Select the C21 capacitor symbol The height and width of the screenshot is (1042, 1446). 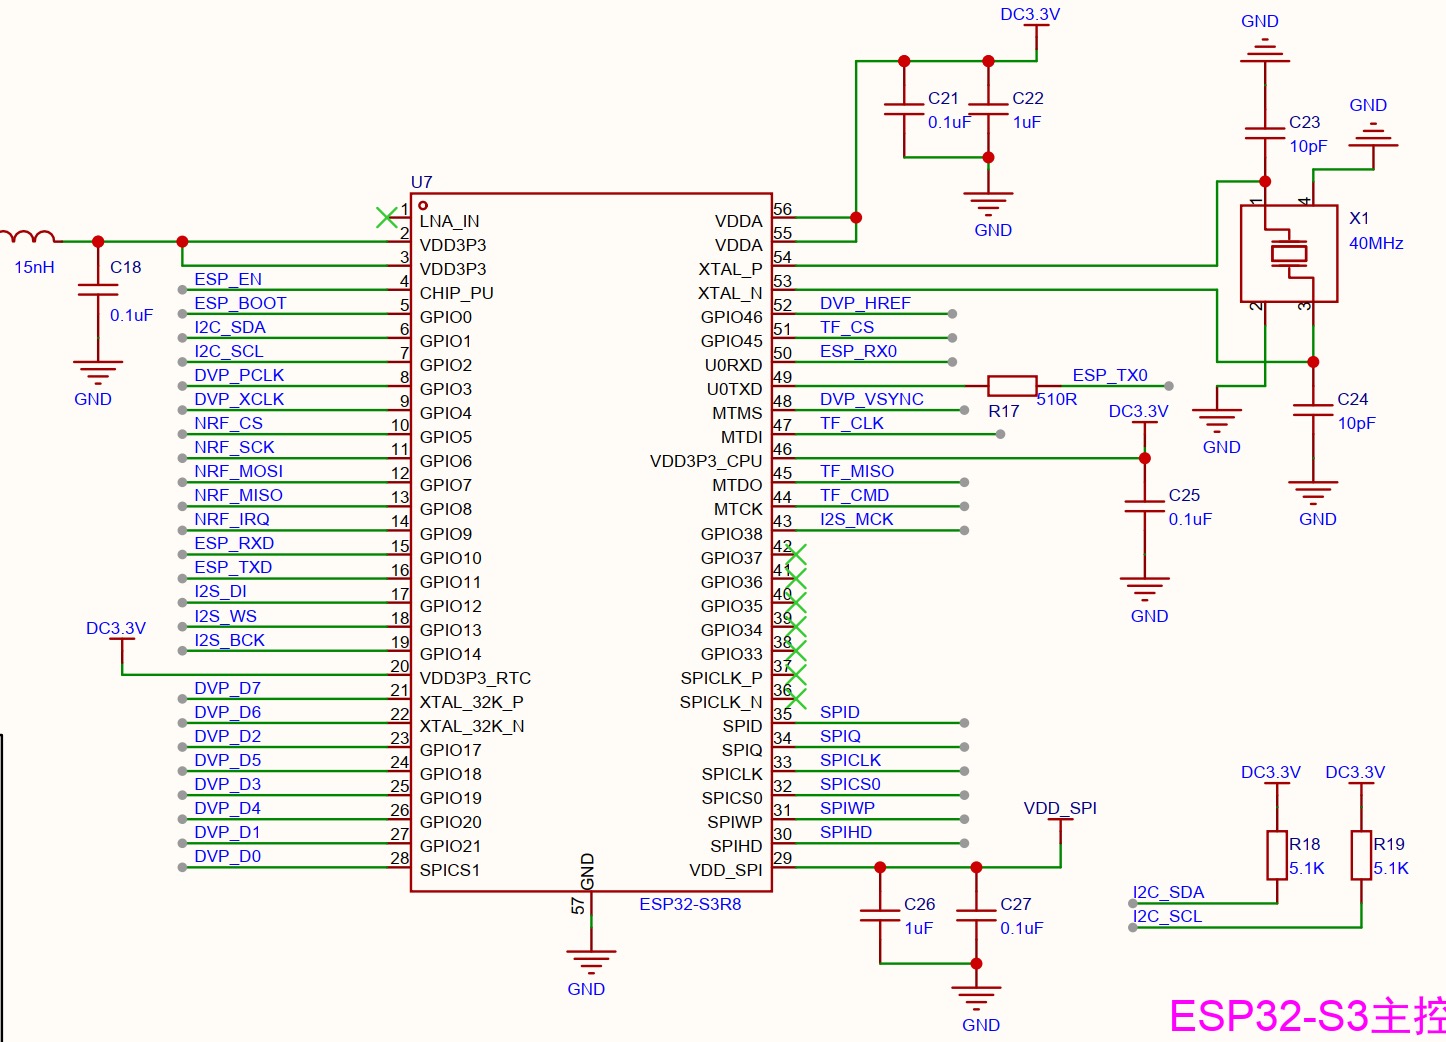(x=904, y=109)
